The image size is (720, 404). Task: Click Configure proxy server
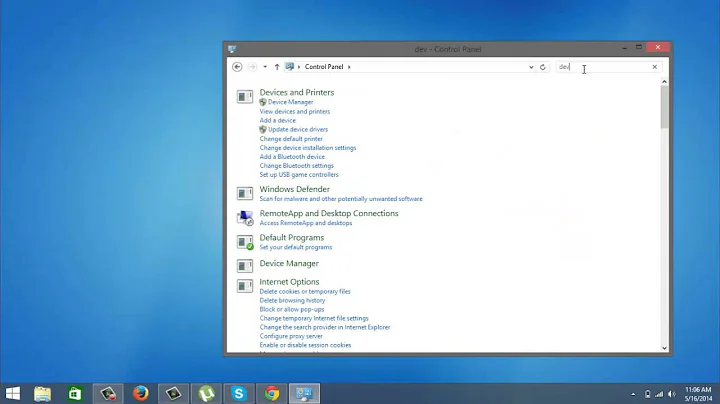(x=291, y=336)
